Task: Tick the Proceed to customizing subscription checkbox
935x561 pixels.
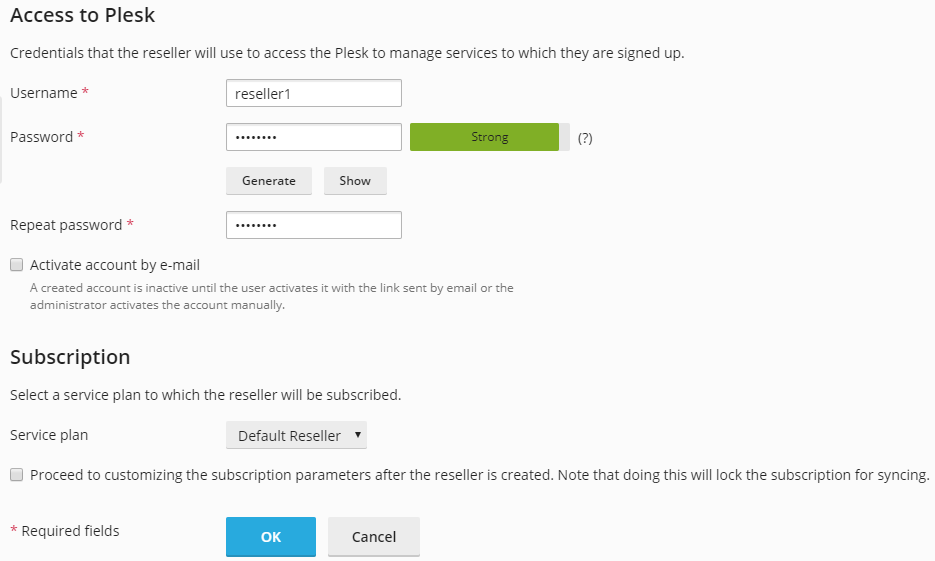Action: 16,475
